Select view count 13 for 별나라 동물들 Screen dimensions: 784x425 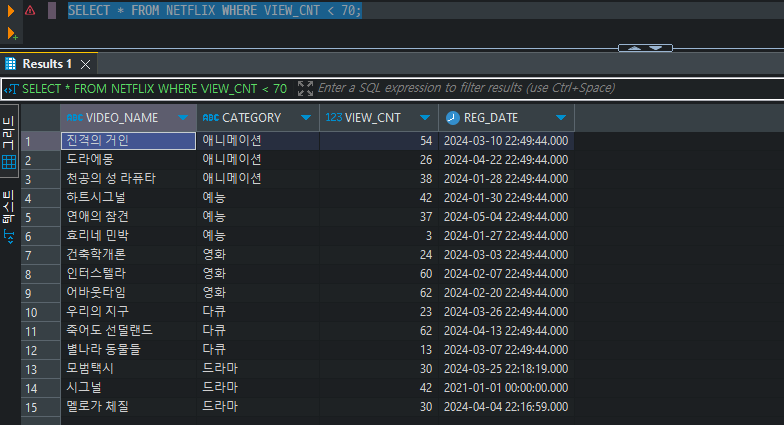click(379, 350)
